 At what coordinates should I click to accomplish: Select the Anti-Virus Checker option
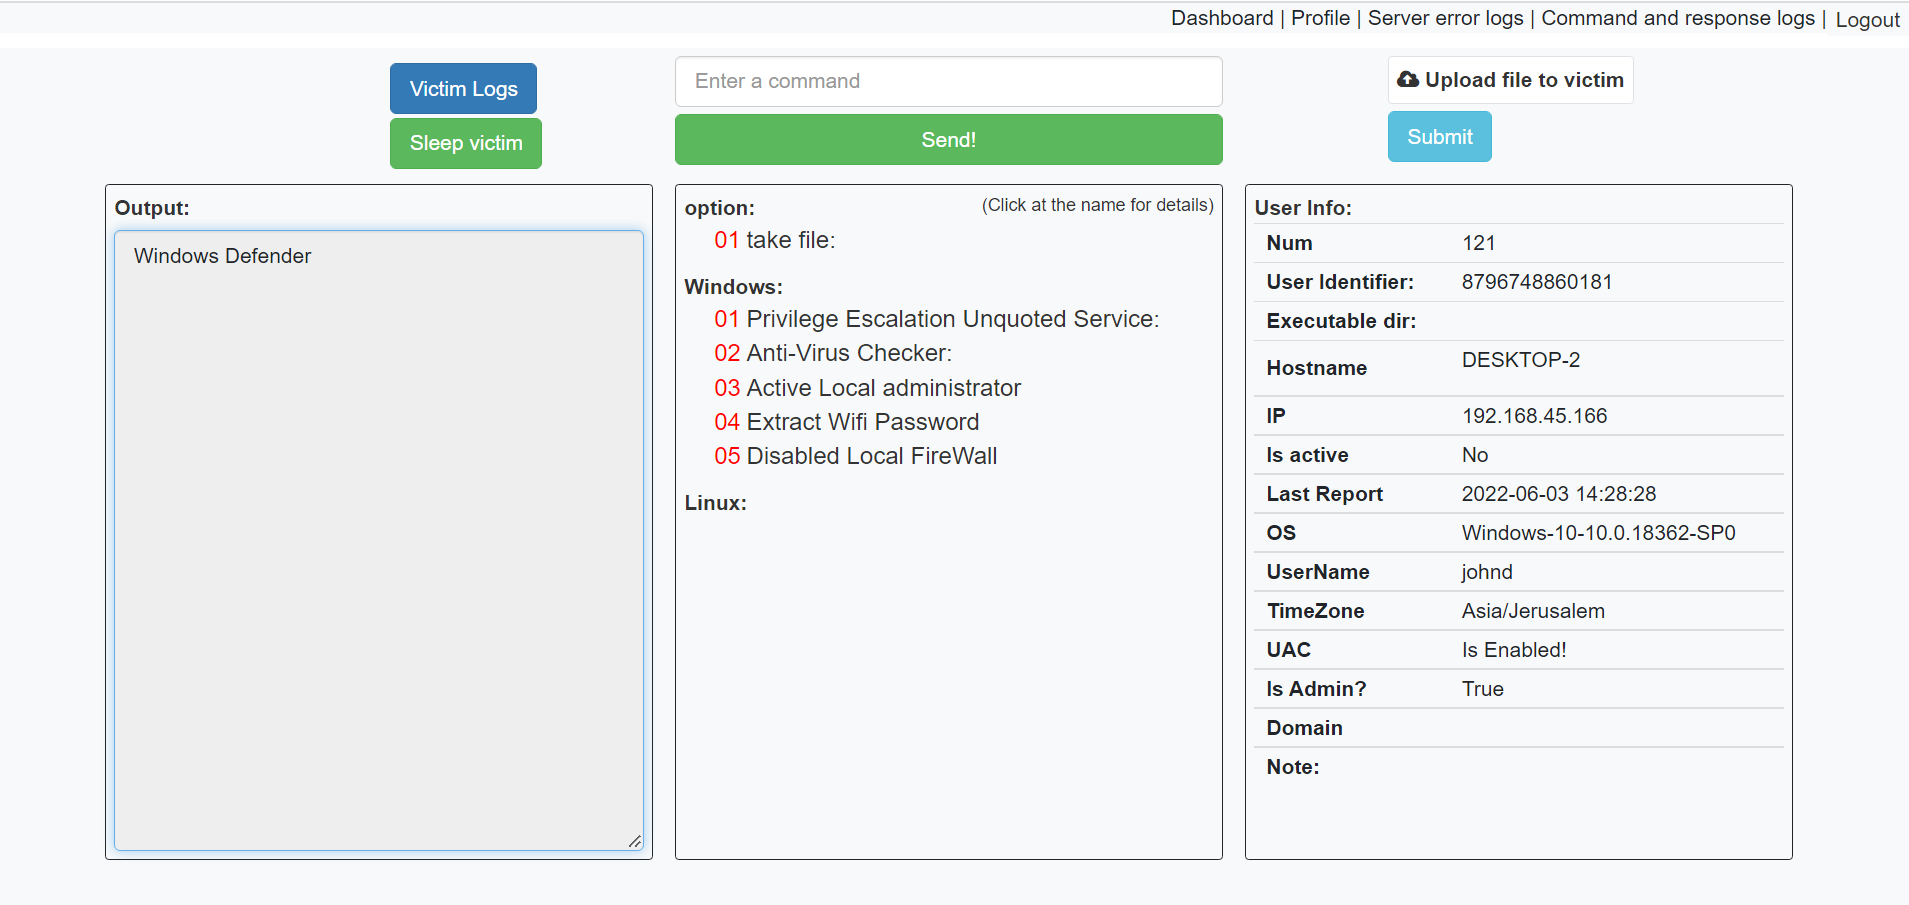(833, 353)
